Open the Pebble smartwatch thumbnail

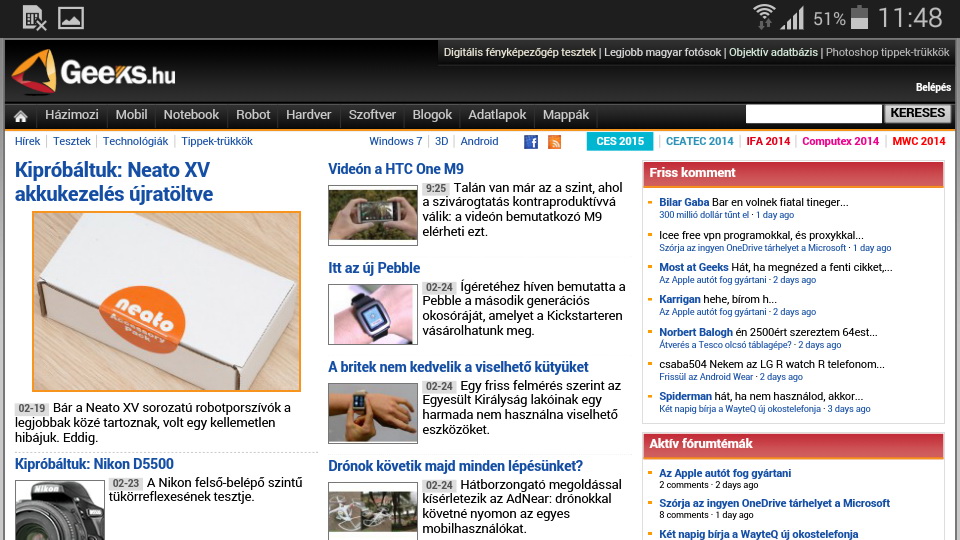tap(372, 314)
